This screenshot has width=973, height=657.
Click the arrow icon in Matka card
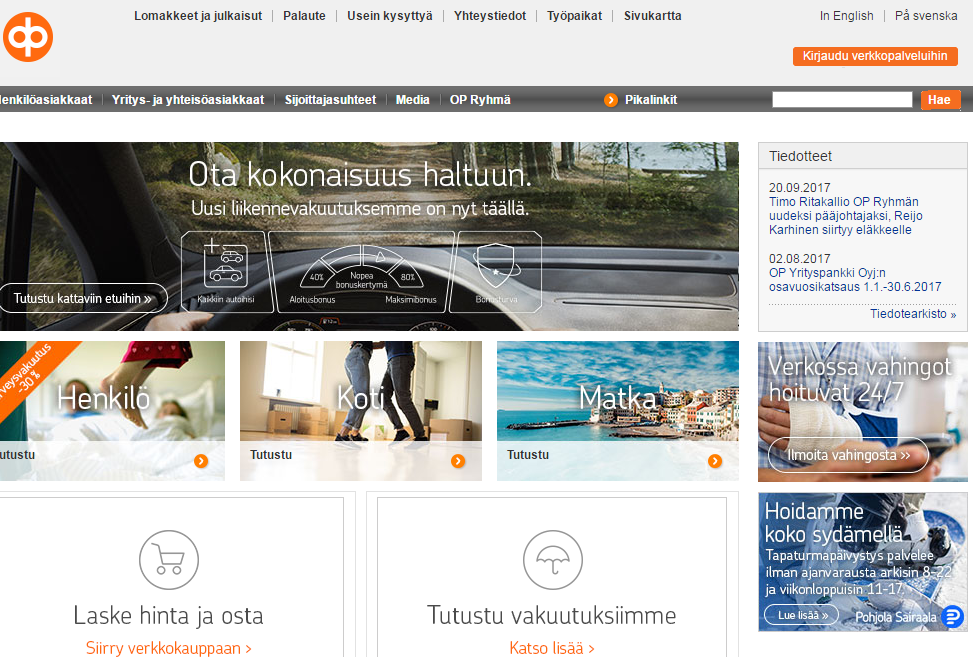pos(715,461)
